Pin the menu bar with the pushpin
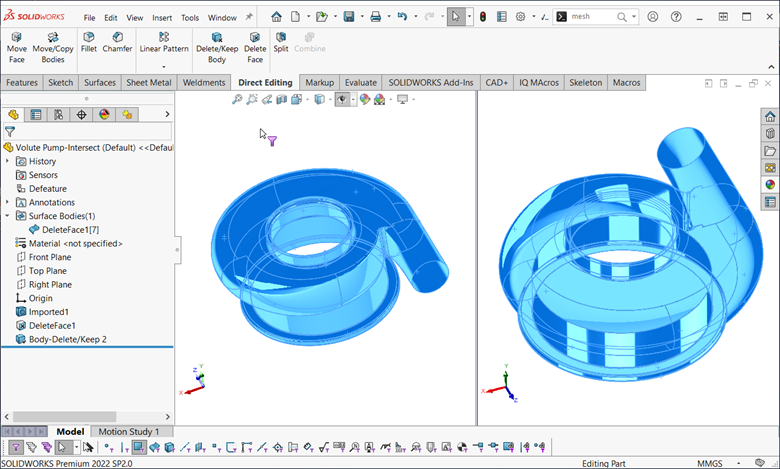 tap(249, 17)
